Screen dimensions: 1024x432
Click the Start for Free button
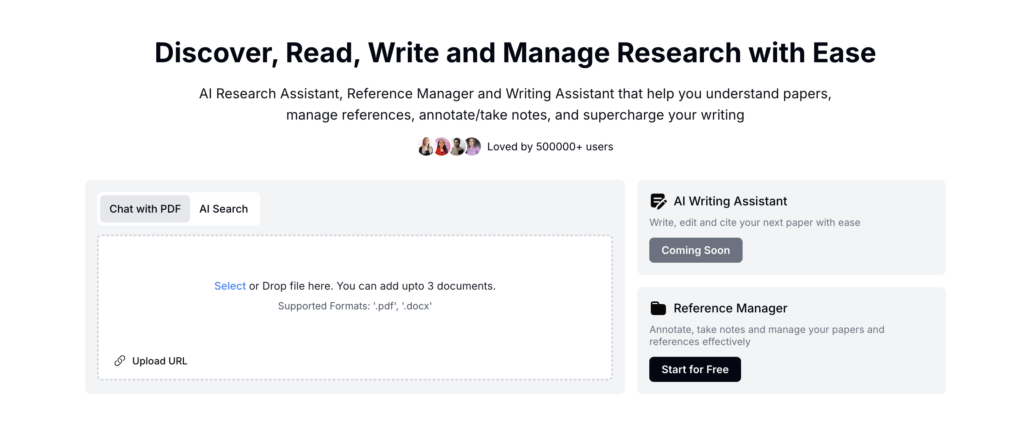695,369
